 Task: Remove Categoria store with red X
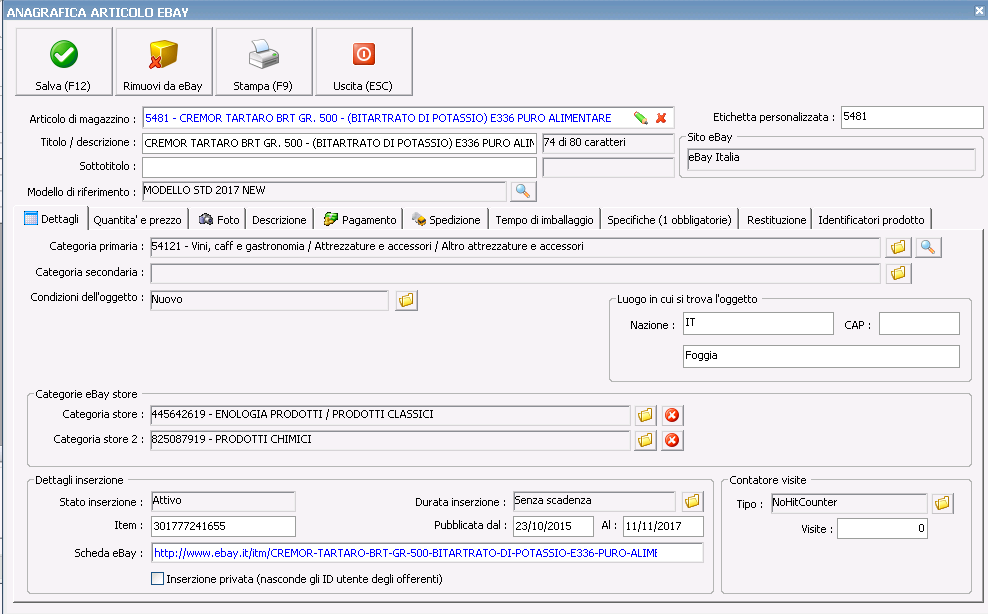(x=672, y=415)
